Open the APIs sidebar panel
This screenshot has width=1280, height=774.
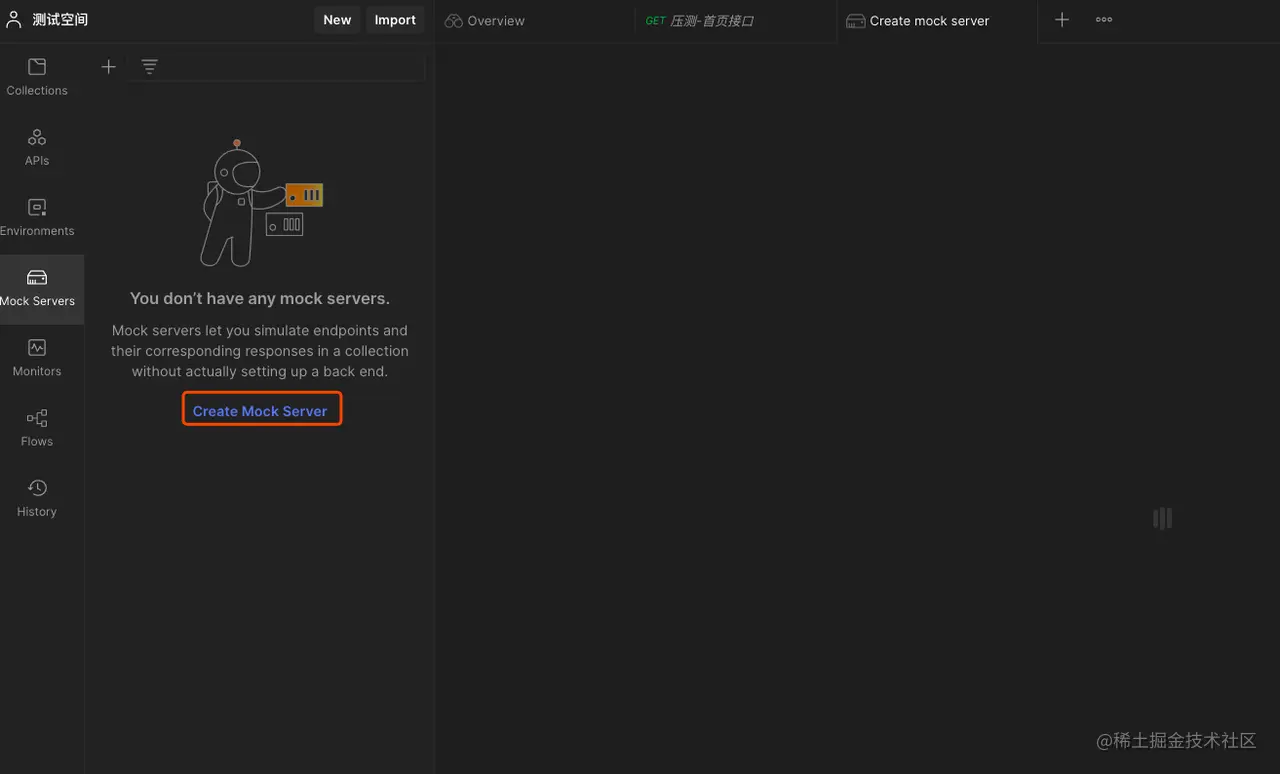point(37,147)
